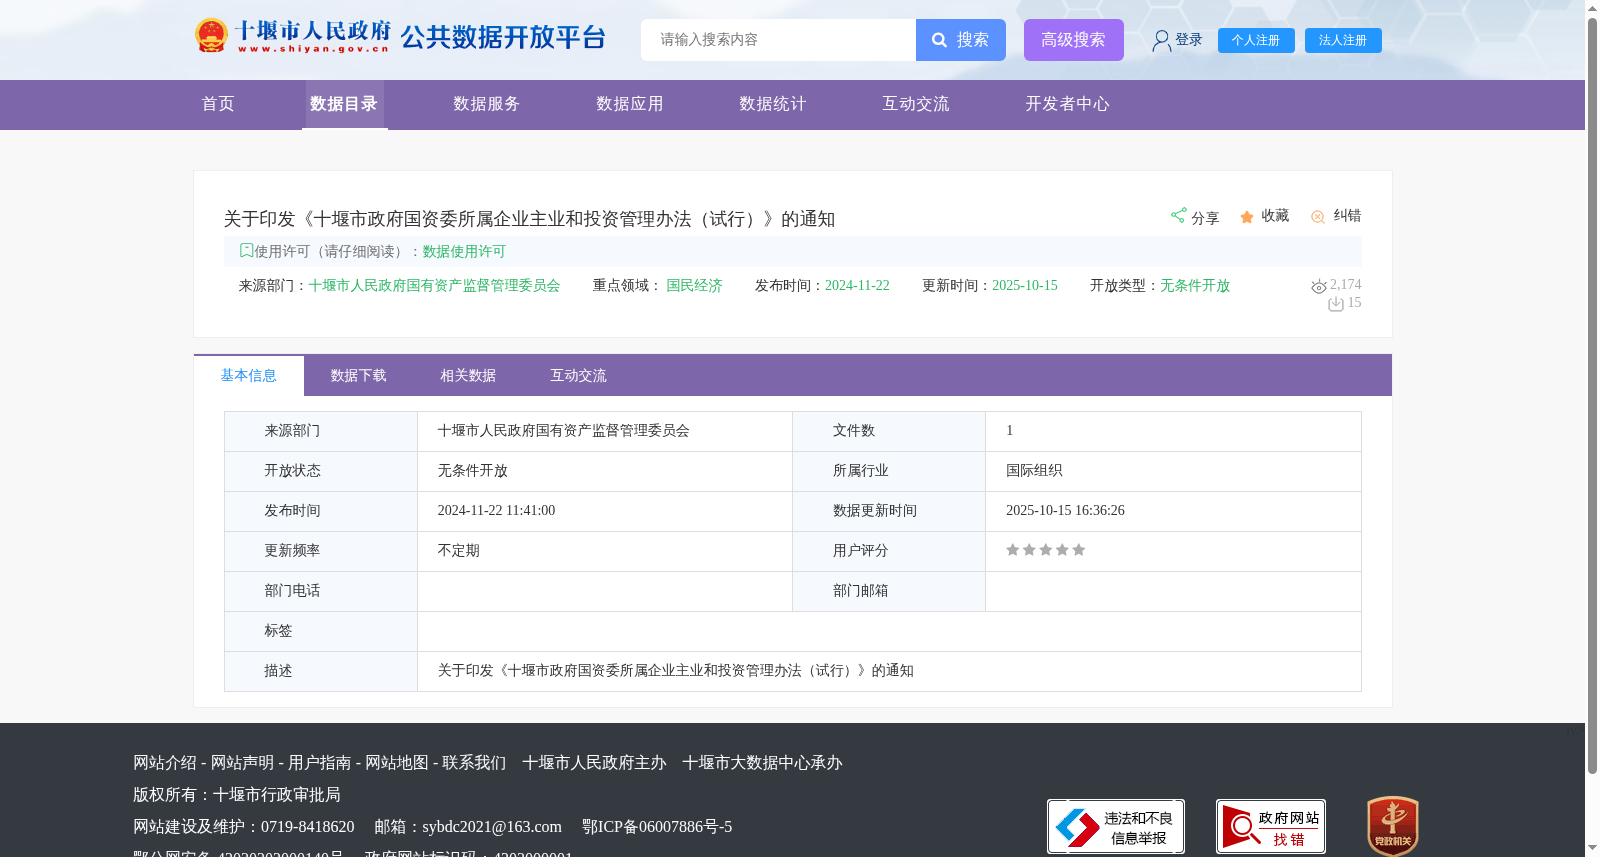Viewport: 1600px width, 857px height.
Task: Open 开发者中心 in the navigation bar
Action: pyautogui.click(x=1068, y=104)
